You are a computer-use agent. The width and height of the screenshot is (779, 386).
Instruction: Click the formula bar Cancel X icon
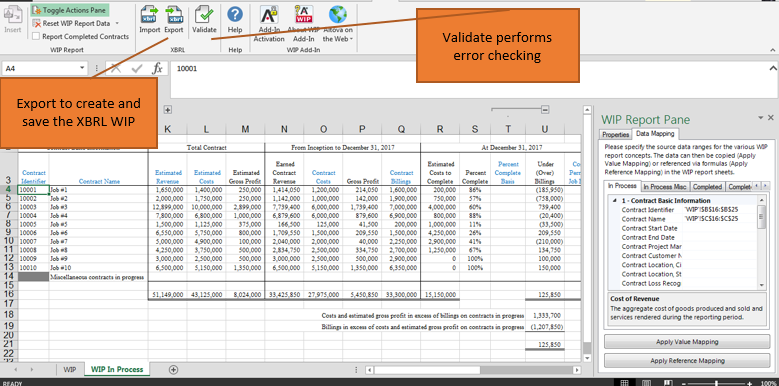coord(116,69)
